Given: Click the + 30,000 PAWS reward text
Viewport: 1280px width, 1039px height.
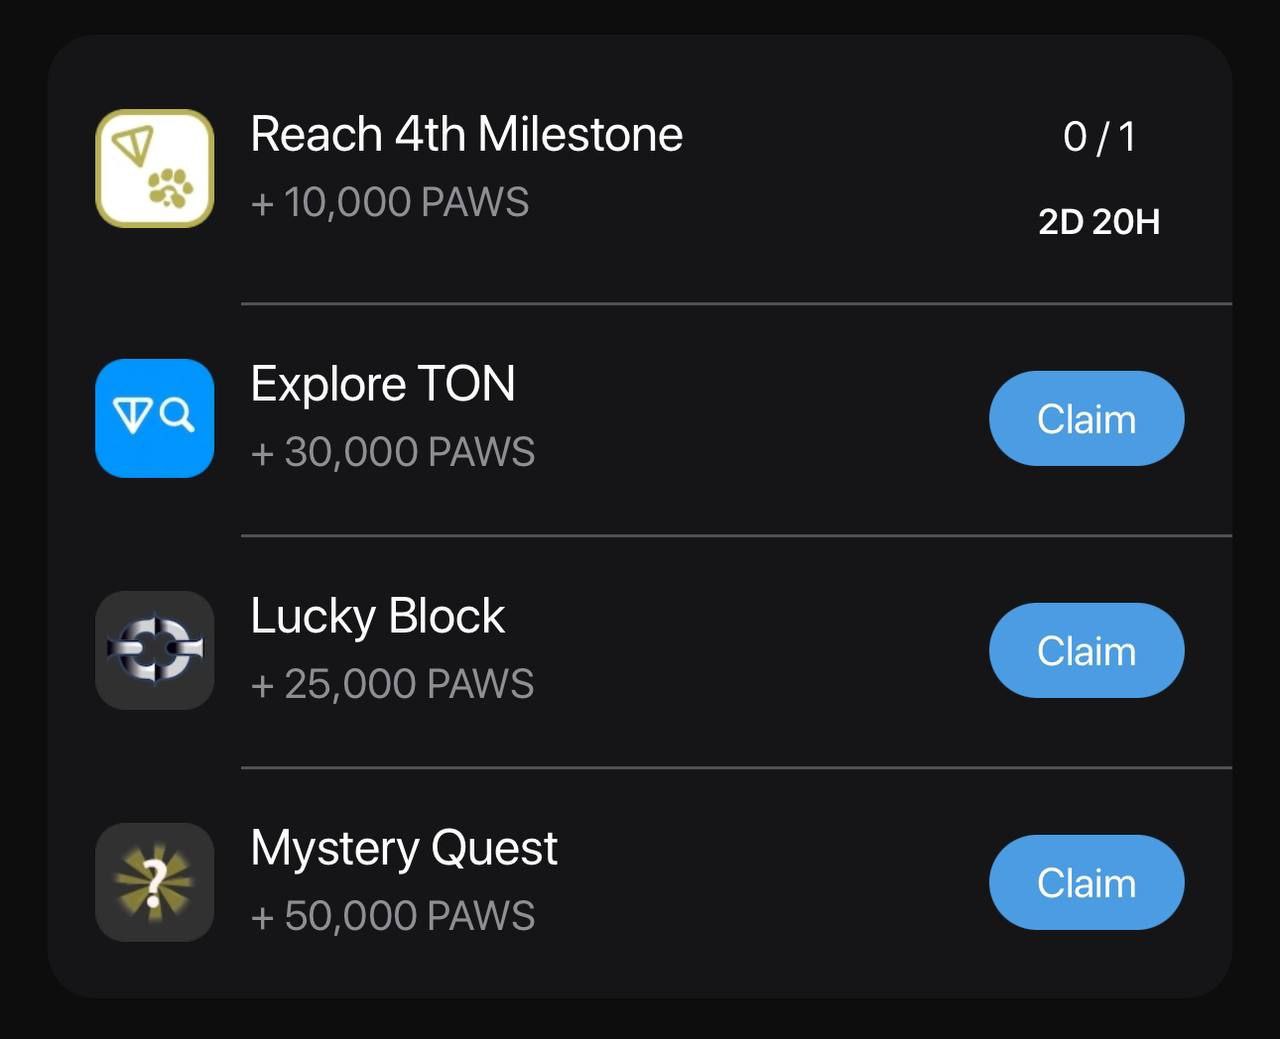Looking at the screenshot, I should tap(393, 452).
